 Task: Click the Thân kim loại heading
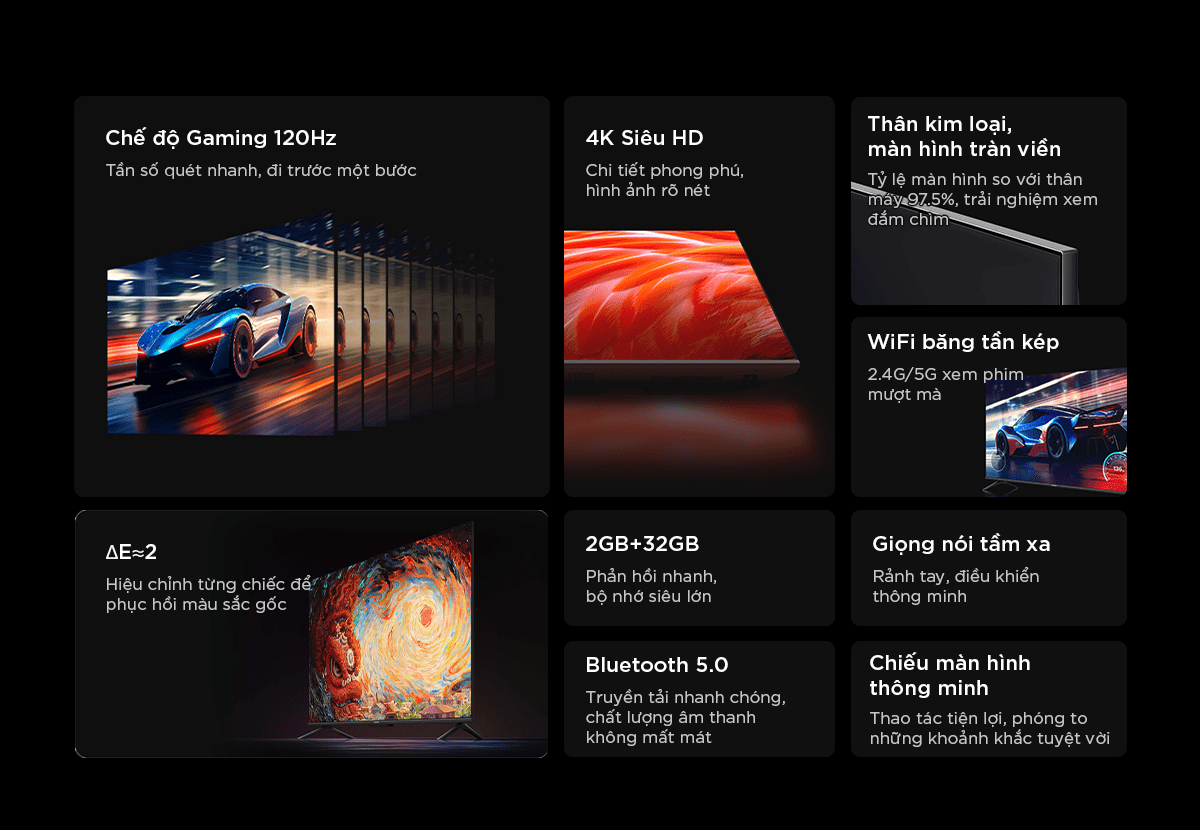pos(963,136)
